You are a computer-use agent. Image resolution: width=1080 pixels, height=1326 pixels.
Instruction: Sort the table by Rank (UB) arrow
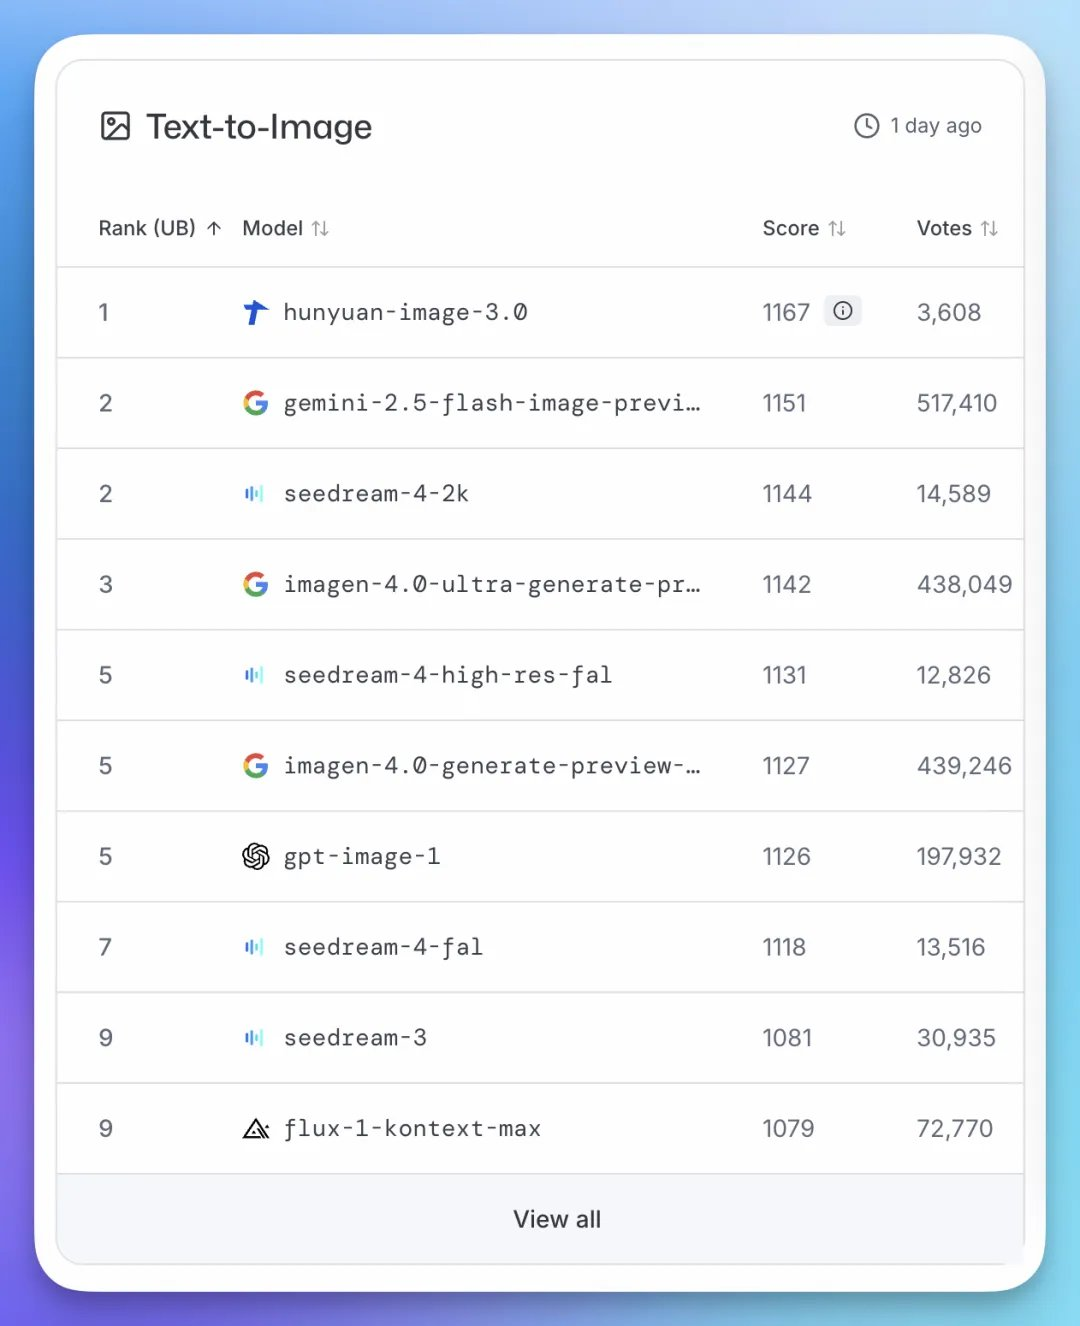(x=214, y=229)
